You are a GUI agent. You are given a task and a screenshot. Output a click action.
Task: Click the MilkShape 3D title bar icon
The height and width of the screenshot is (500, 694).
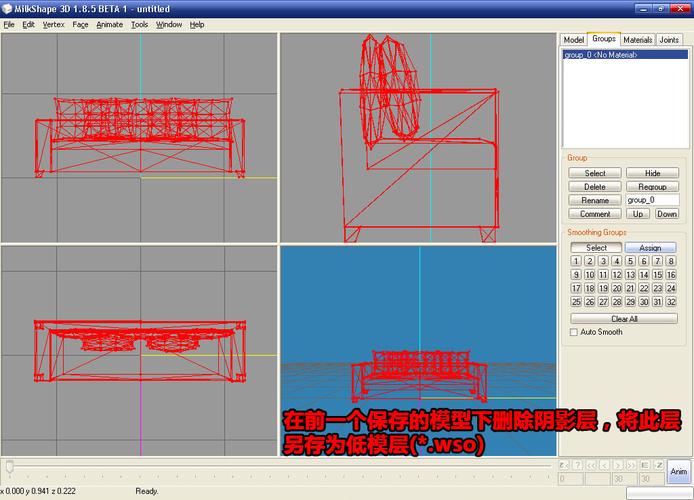[9, 9]
